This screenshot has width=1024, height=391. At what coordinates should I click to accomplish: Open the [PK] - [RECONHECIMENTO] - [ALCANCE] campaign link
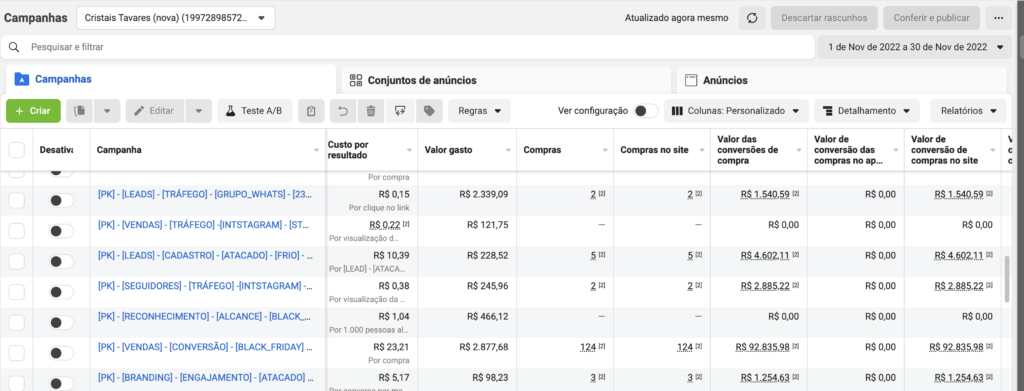tap(205, 316)
